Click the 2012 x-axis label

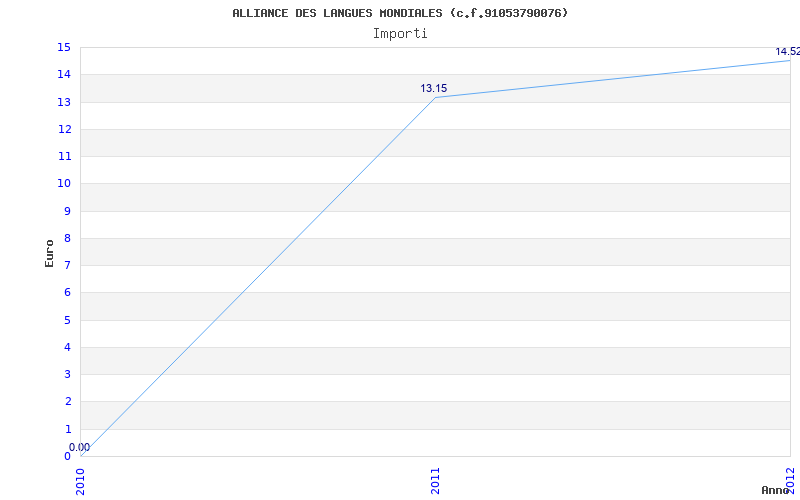pyautogui.click(x=791, y=480)
